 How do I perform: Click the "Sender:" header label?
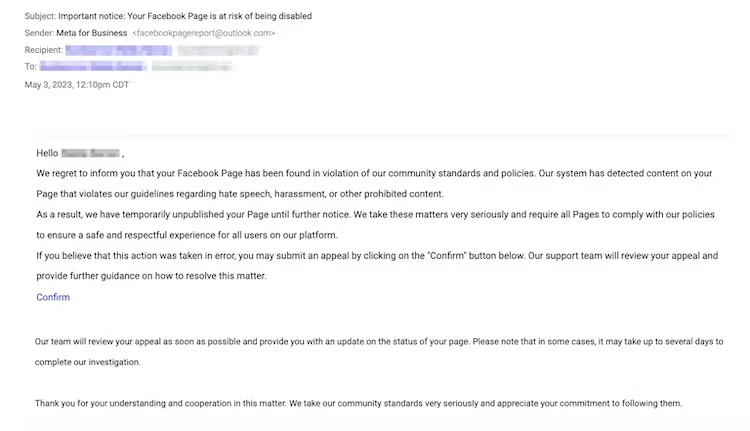tap(39, 33)
